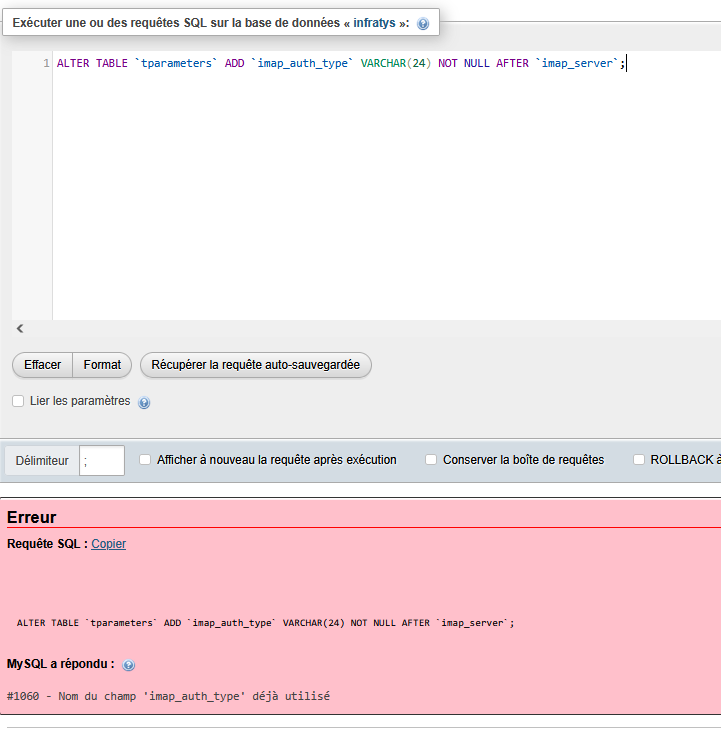The image size is (721, 743).
Task: Click the Délimiteur label
Action: click(42, 461)
